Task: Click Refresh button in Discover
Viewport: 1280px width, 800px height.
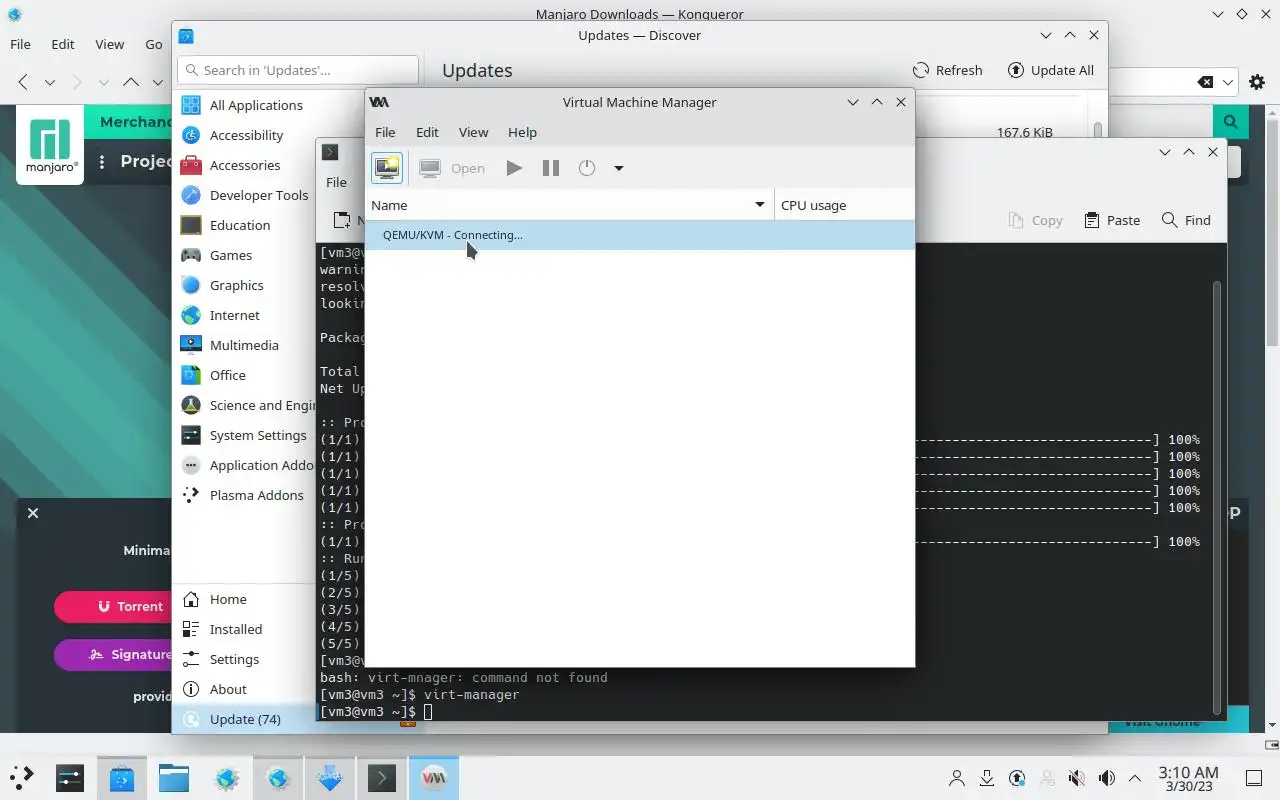Action: pos(947,70)
